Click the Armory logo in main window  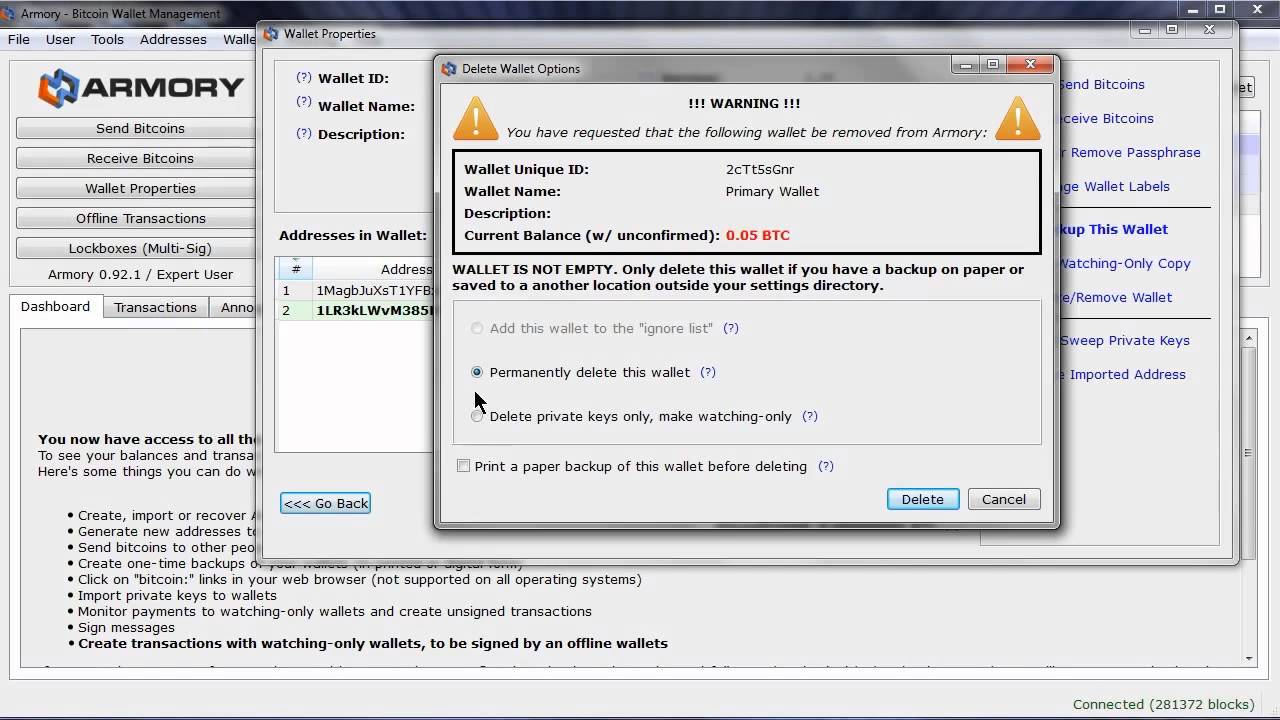[x=141, y=88]
